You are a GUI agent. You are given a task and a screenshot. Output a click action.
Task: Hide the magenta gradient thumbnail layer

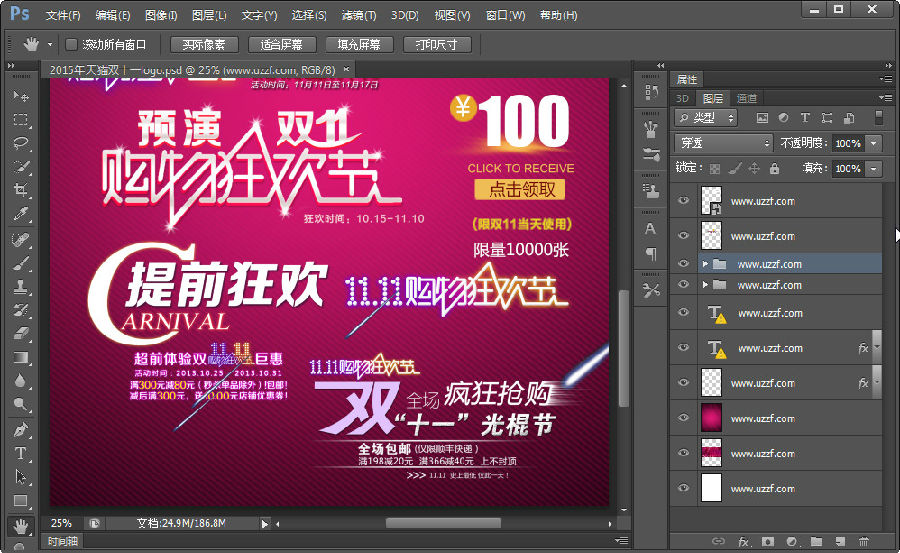[x=683, y=417]
